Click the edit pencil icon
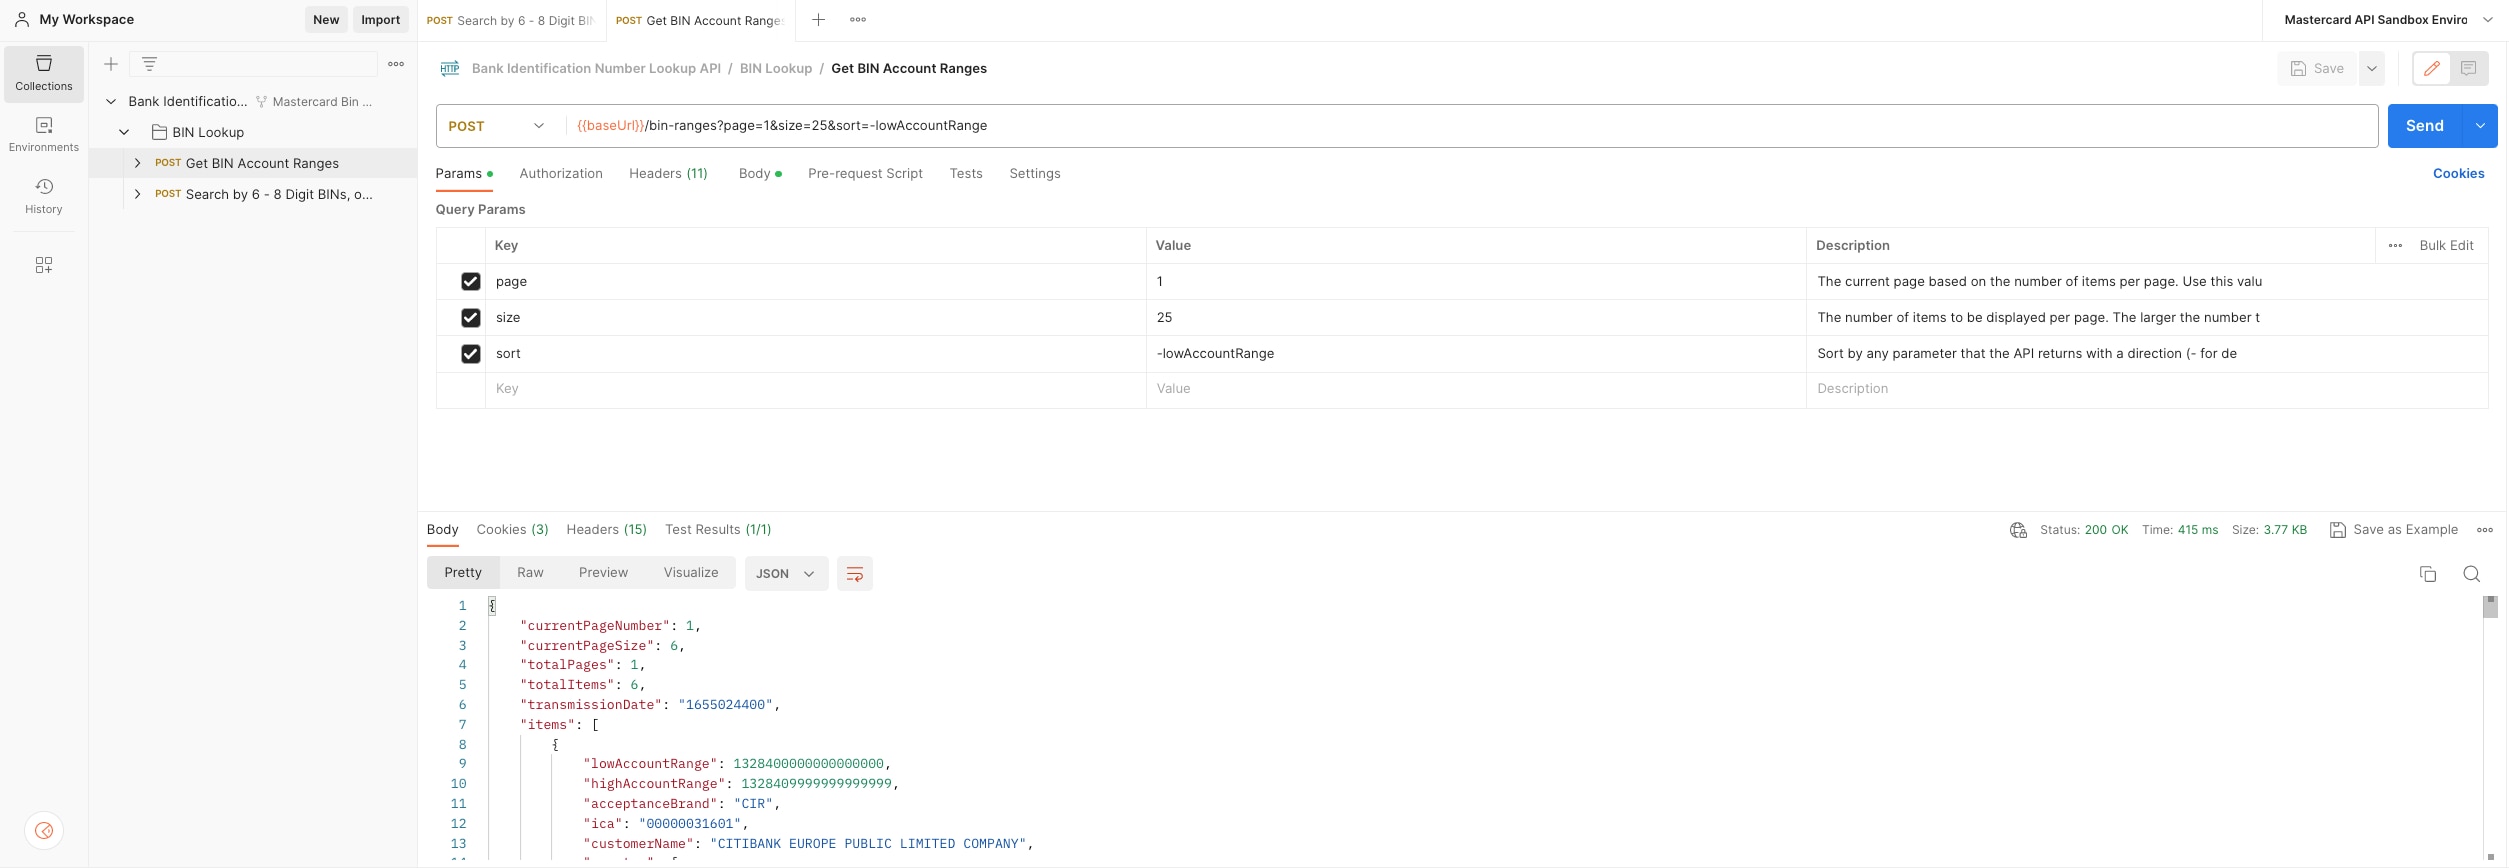 (x=2431, y=68)
